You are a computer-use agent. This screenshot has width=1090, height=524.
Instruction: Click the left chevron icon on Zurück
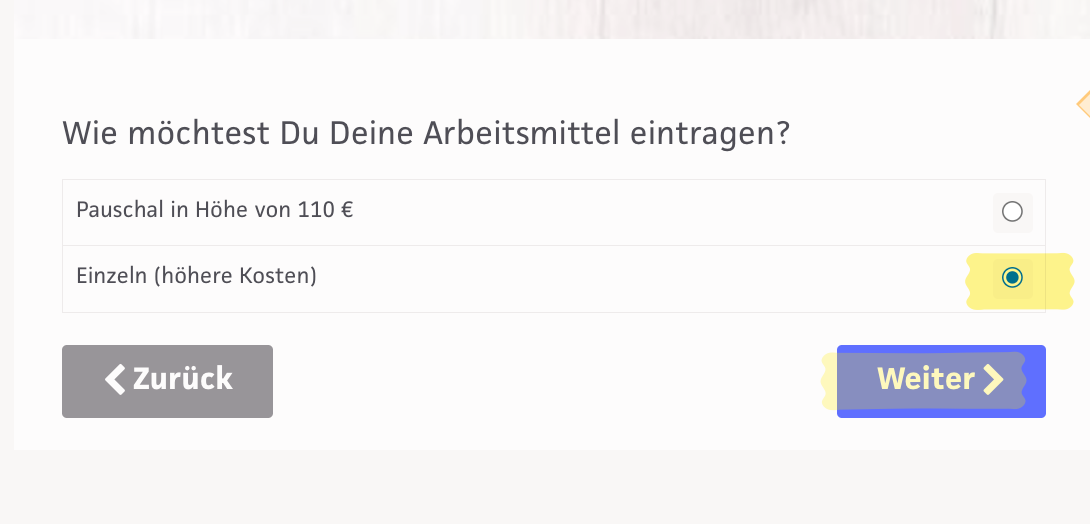tap(116, 379)
